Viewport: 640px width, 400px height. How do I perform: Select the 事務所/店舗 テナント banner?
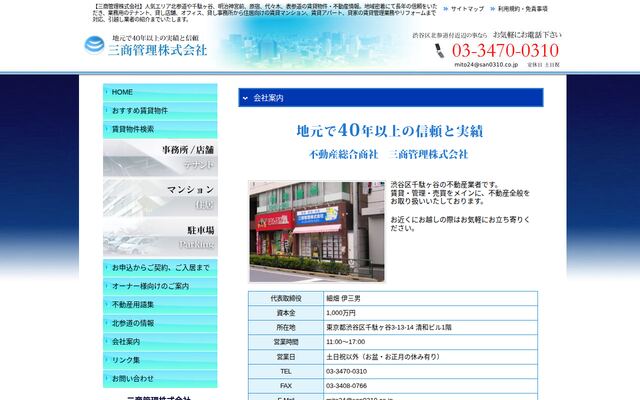(x=160, y=158)
